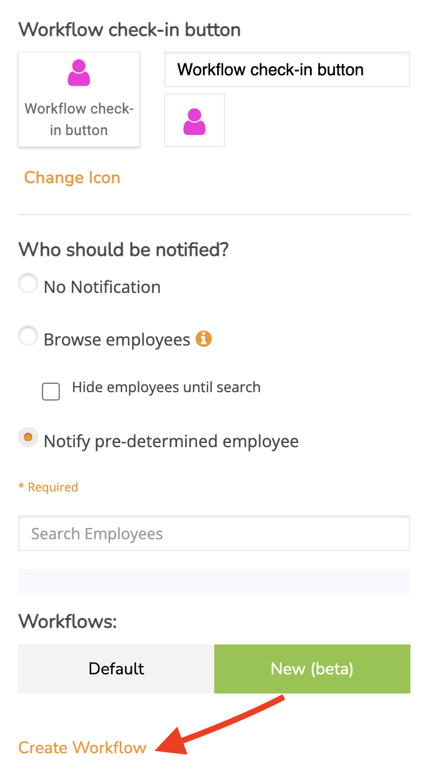Viewport: 438px width, 776px height.
Task: Click the orange info icon beside Browse employees
Action: coord(203,339)
